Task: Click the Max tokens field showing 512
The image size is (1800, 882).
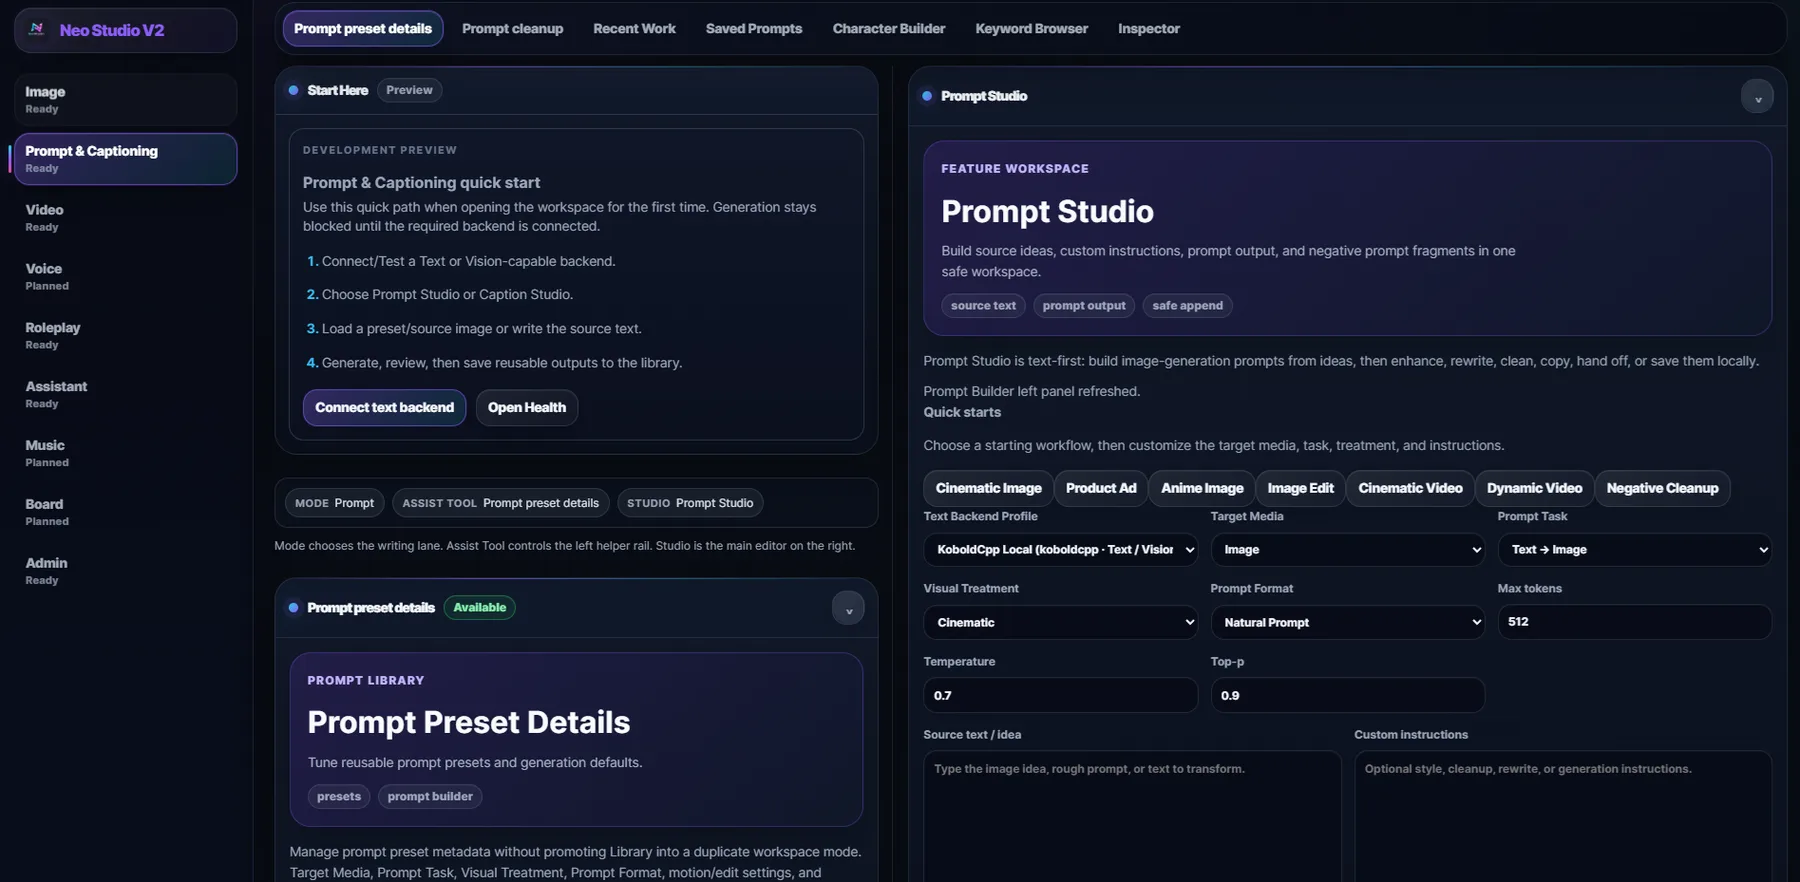Action: click(x=1634, y=622)
